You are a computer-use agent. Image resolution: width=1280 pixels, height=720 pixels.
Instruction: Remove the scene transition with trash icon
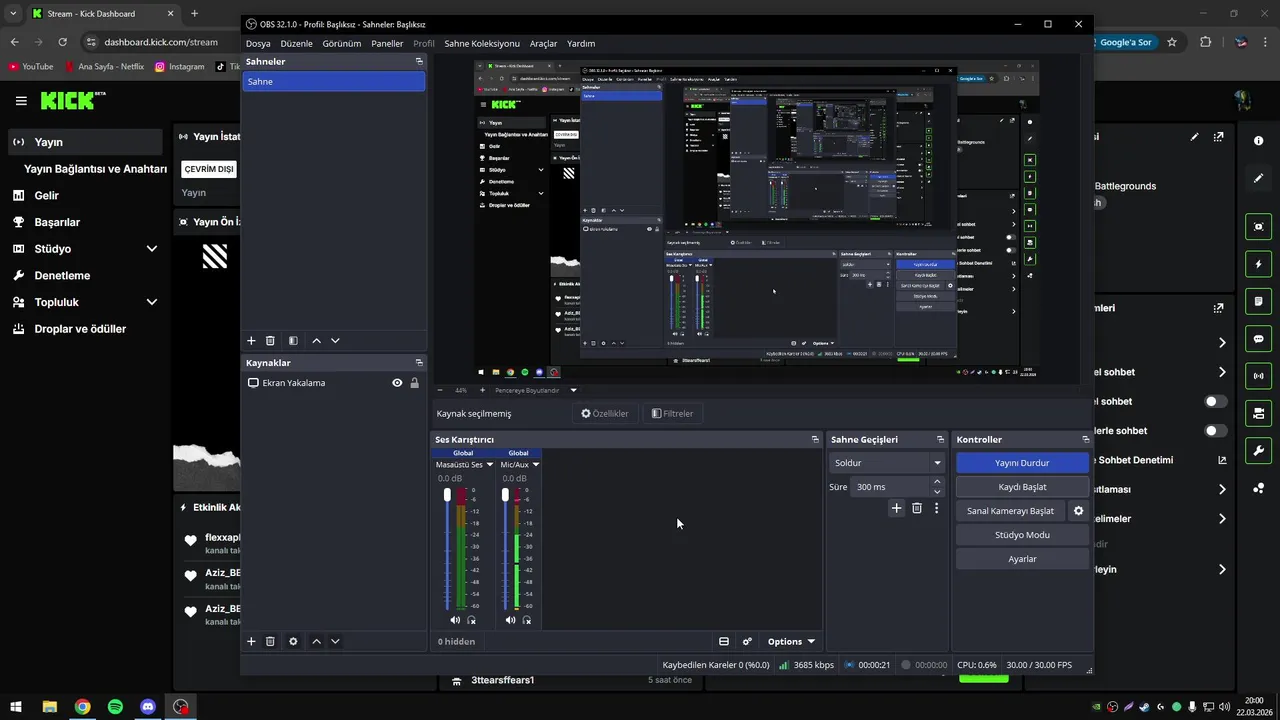[x=917, y=508]
